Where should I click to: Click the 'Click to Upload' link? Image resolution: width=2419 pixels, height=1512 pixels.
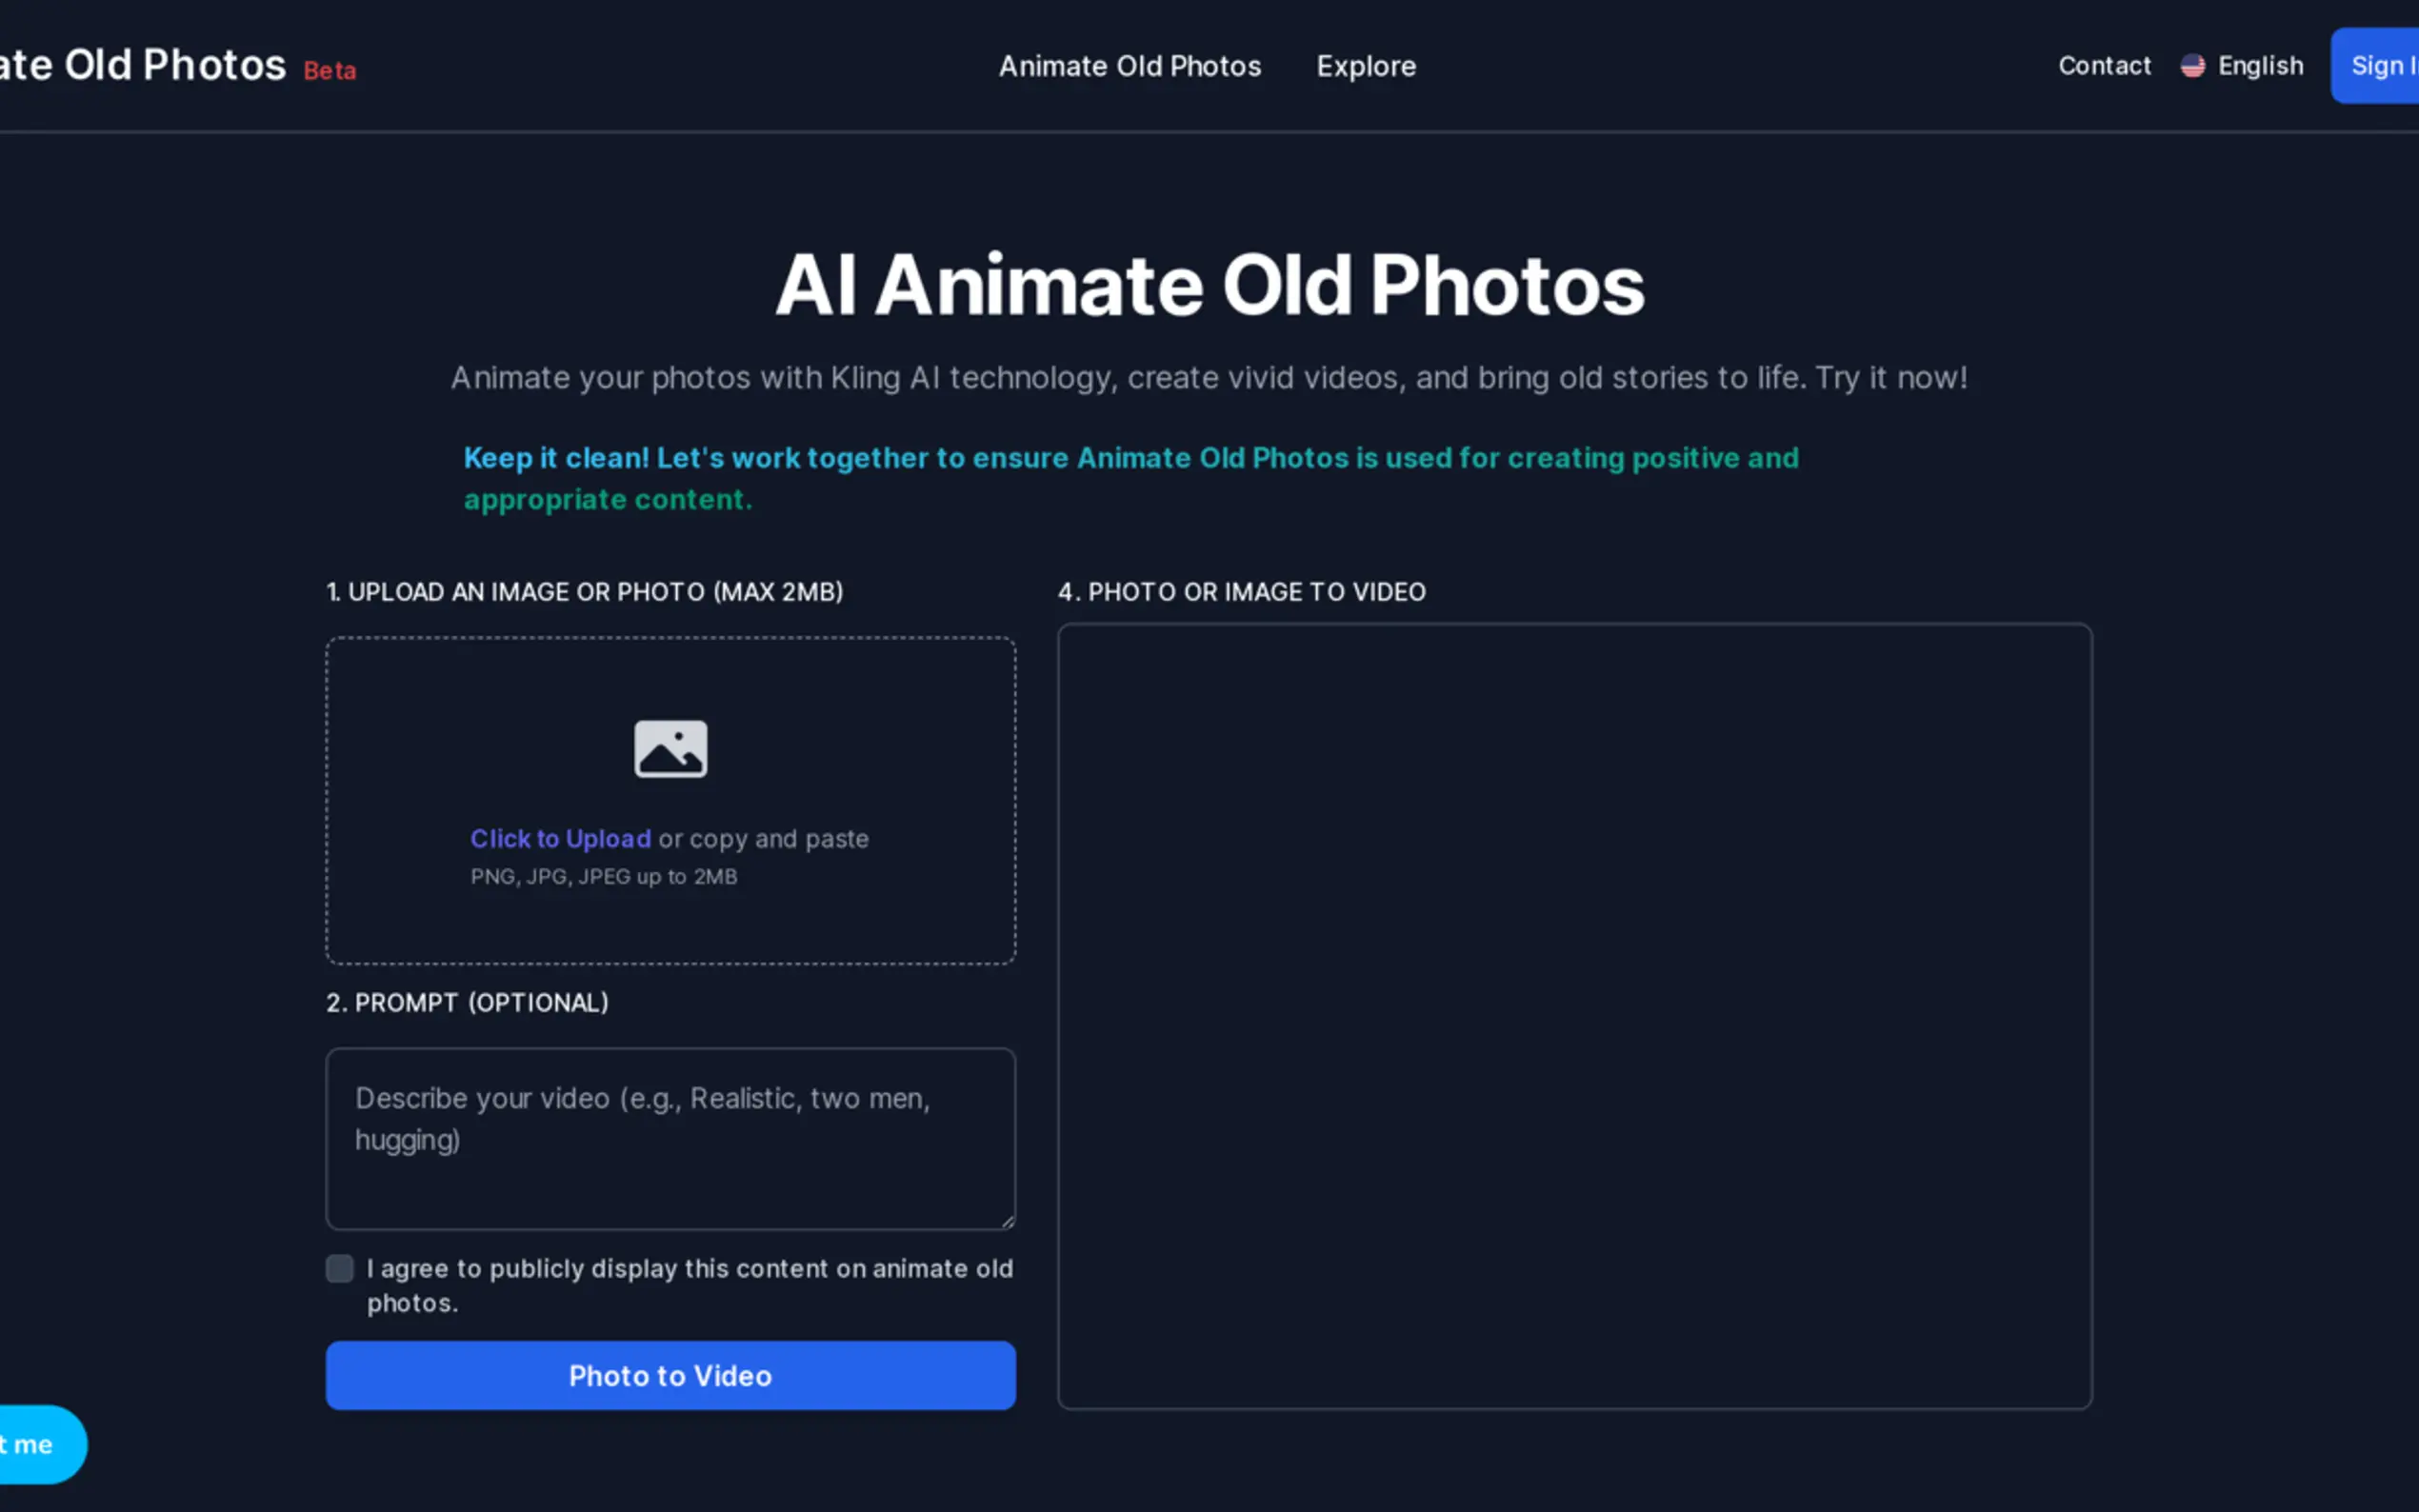coord(560,838)
